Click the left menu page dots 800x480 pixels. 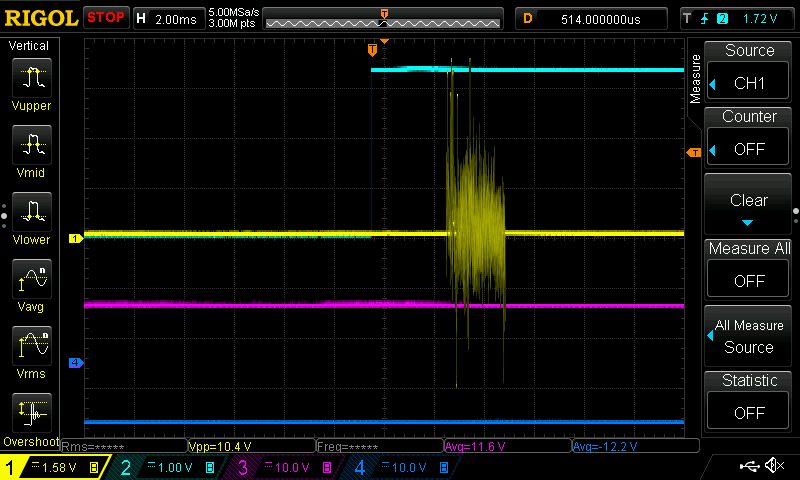pyautogui.click(x=4, y=216)
